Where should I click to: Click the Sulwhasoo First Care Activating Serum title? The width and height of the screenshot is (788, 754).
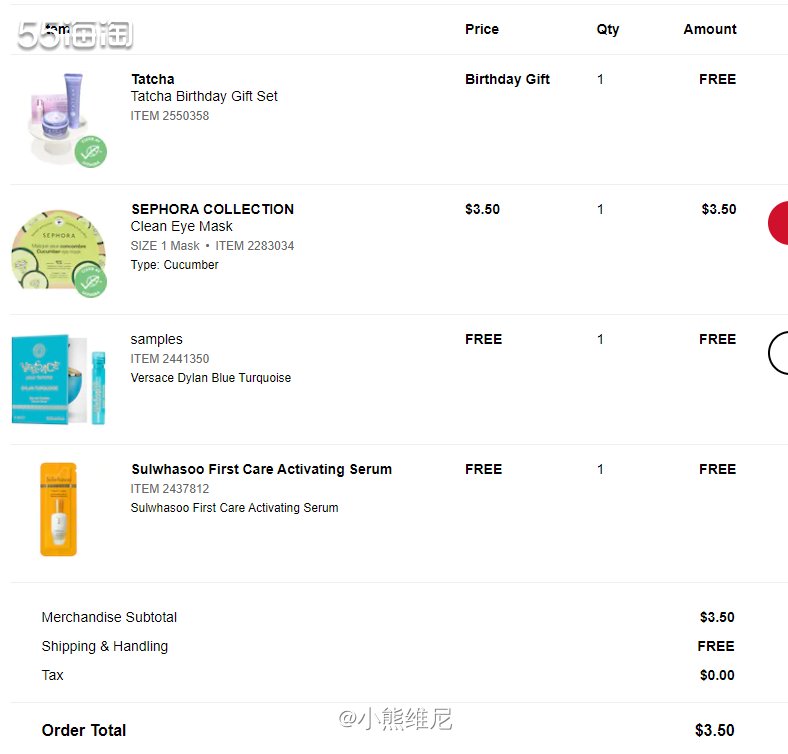pos(261,469)
